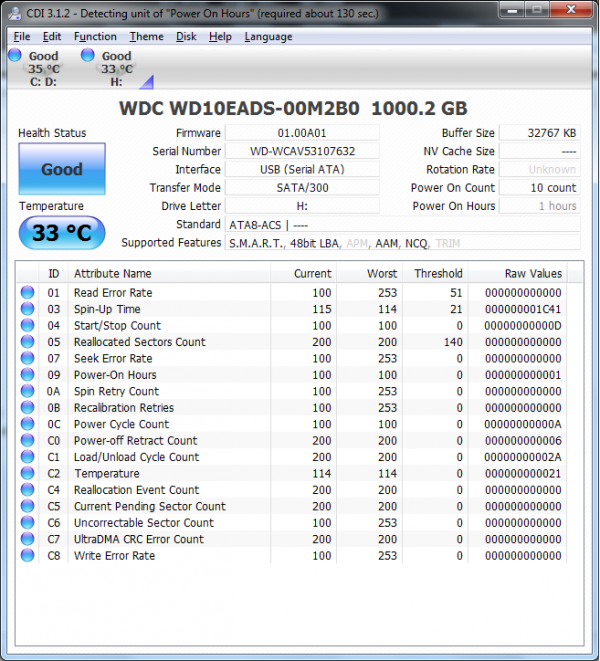
Task: Close the CDI window
Action: pyautogui.click(x=571, y=10)
